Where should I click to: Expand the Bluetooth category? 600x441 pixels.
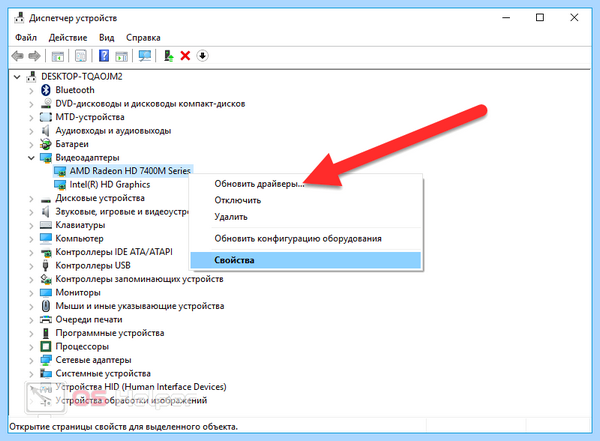click(31, 90)
